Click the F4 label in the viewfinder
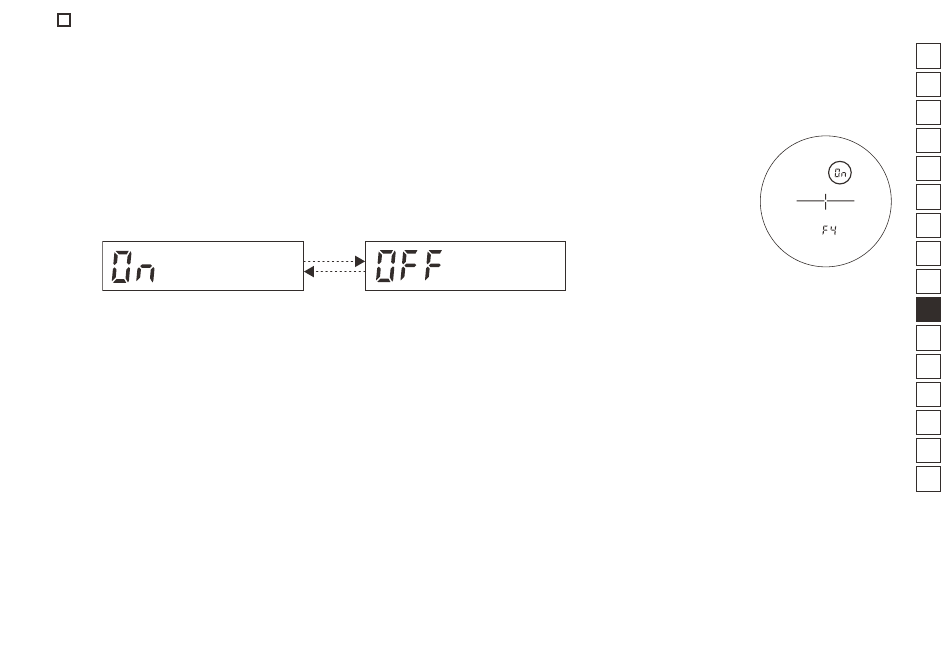 (x=829, y=230)
